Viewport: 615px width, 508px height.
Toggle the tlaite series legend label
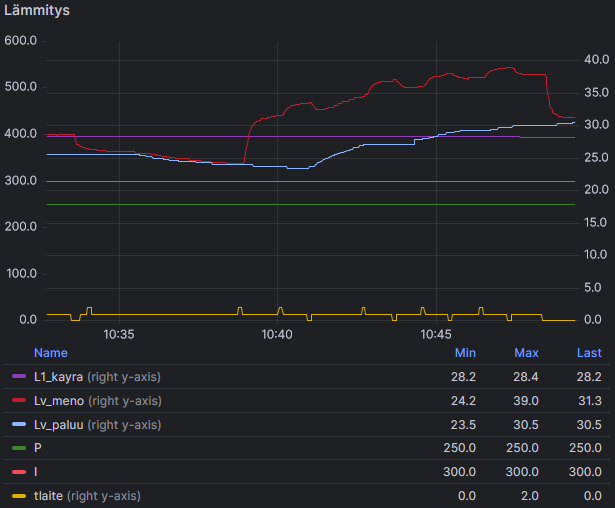click(x=48, y=496)
